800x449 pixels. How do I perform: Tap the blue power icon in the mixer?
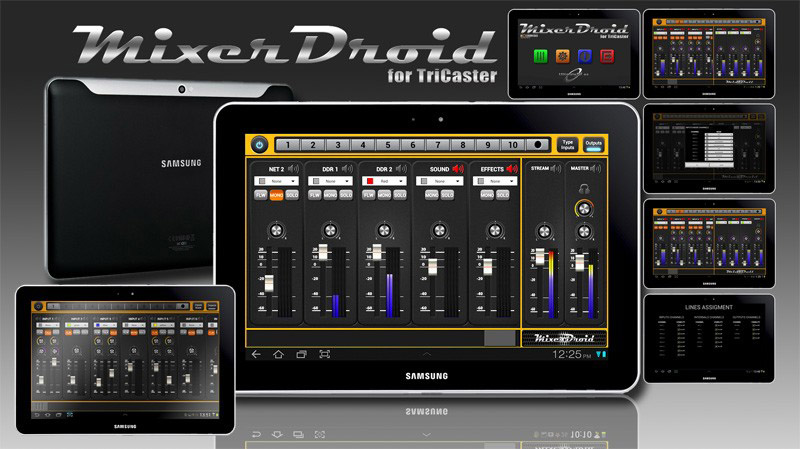coord(259,145)
